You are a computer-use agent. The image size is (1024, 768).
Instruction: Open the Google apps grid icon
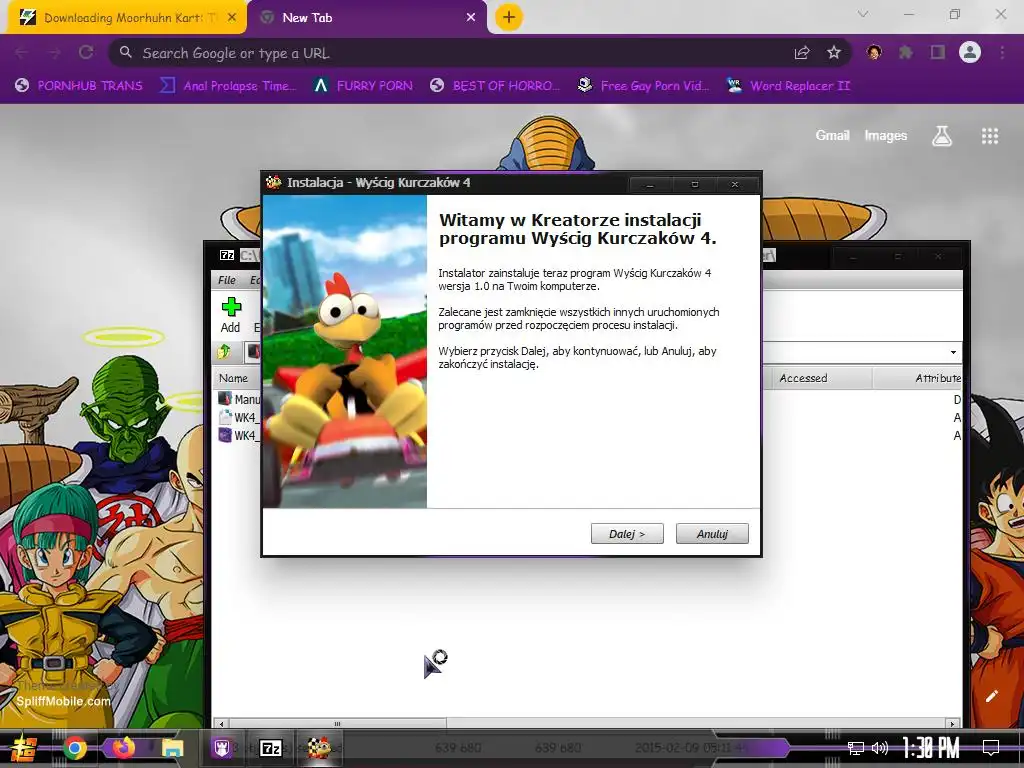[x=990, y=136]
